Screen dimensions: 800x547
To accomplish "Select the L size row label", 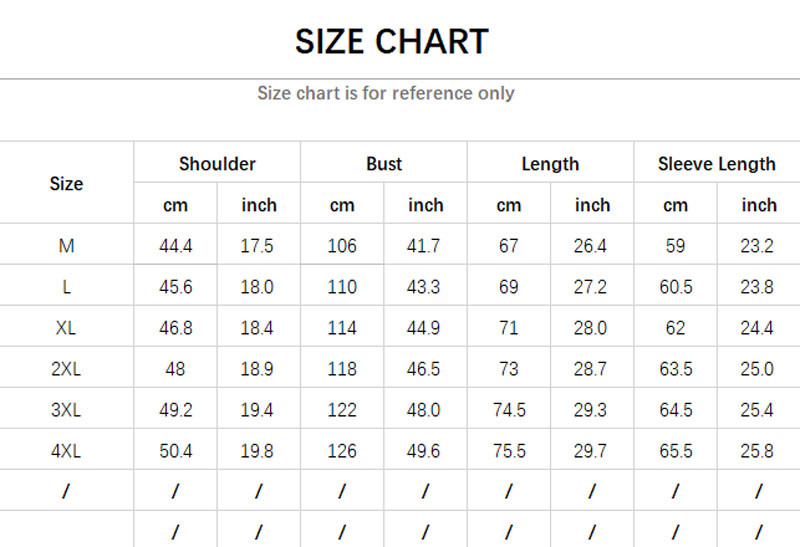I will 66,287.
